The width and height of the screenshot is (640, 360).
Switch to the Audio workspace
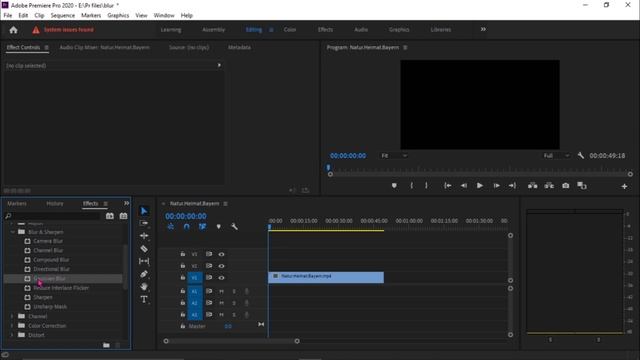(x=361, y=30)
